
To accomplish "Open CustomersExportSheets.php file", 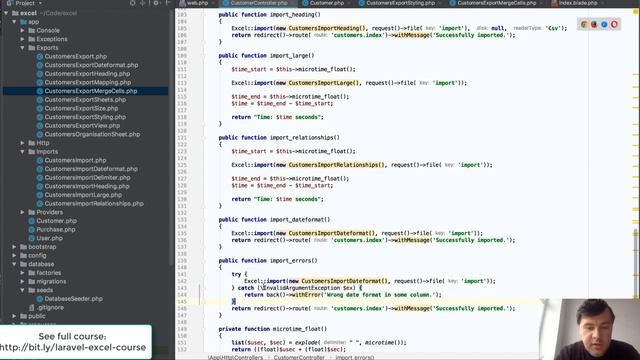I will 85,100.
